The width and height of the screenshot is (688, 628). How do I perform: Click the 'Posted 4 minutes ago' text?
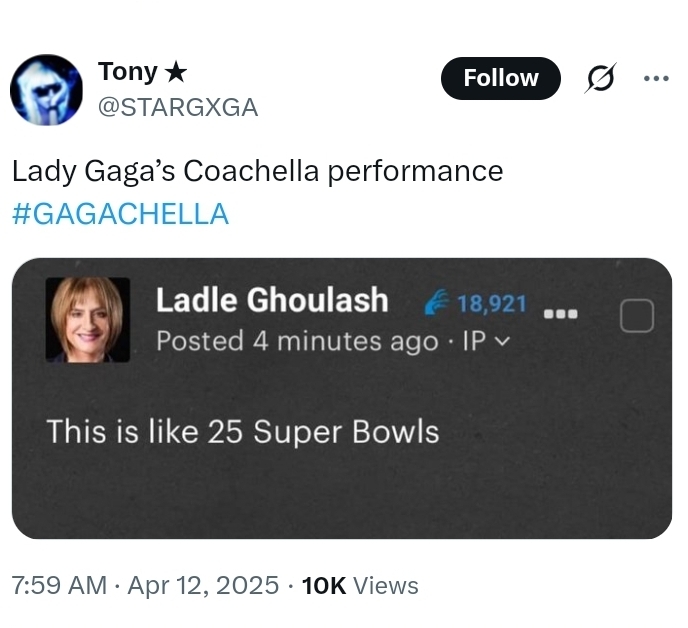point(297,341)
